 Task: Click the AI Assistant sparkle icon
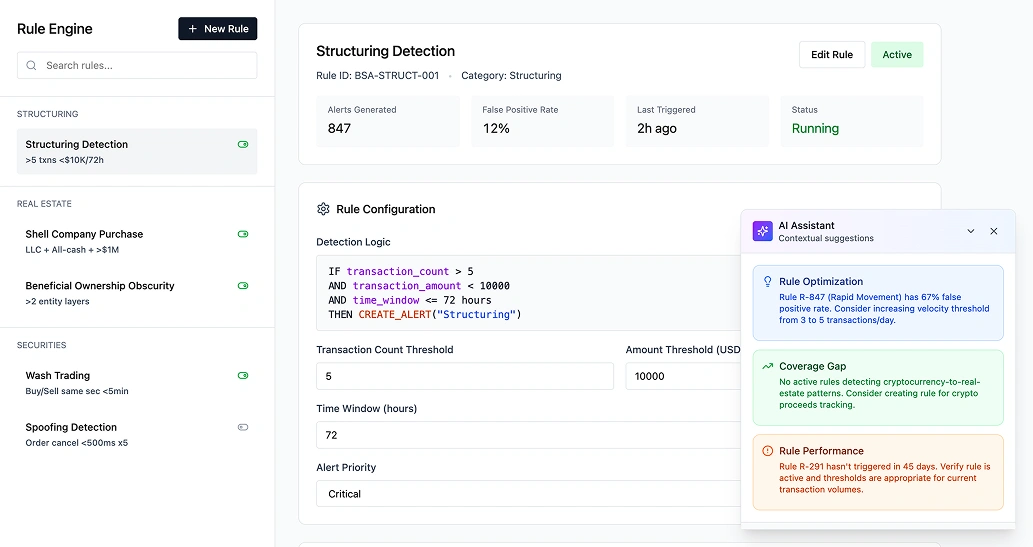click(x=763, y=231)
